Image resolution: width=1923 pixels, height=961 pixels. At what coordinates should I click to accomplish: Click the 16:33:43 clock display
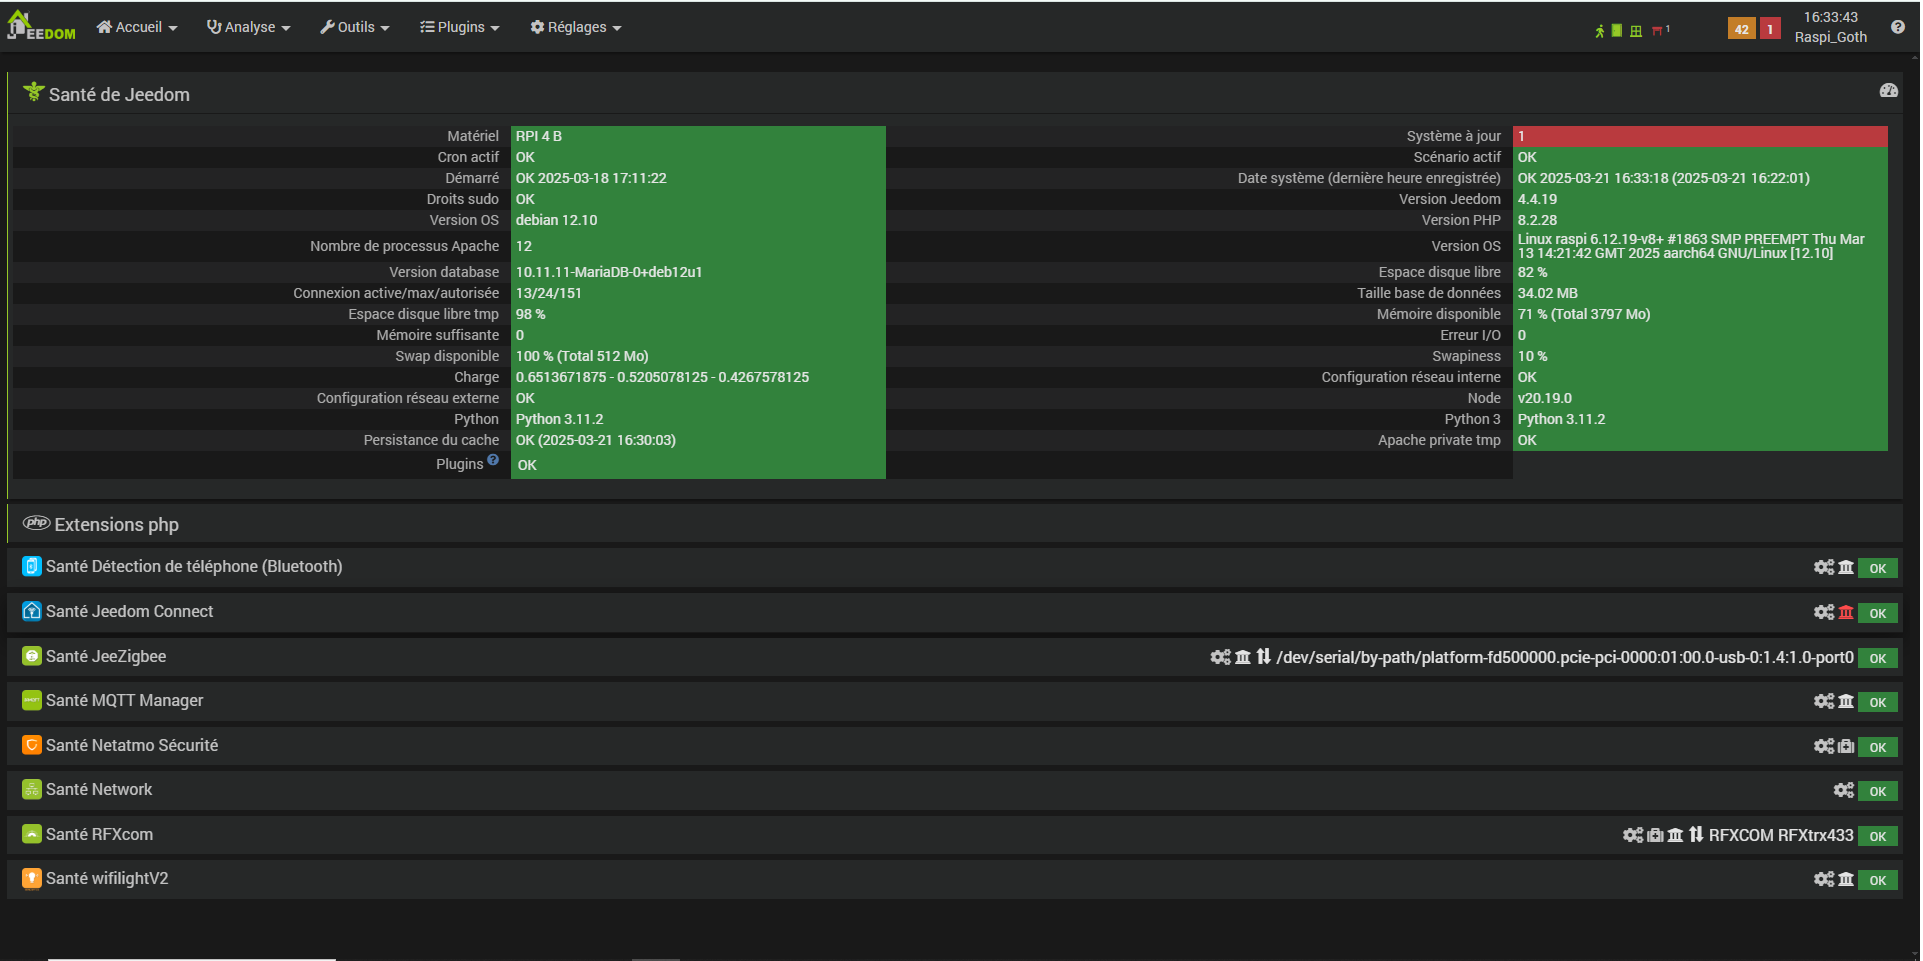click(1831, 17)
